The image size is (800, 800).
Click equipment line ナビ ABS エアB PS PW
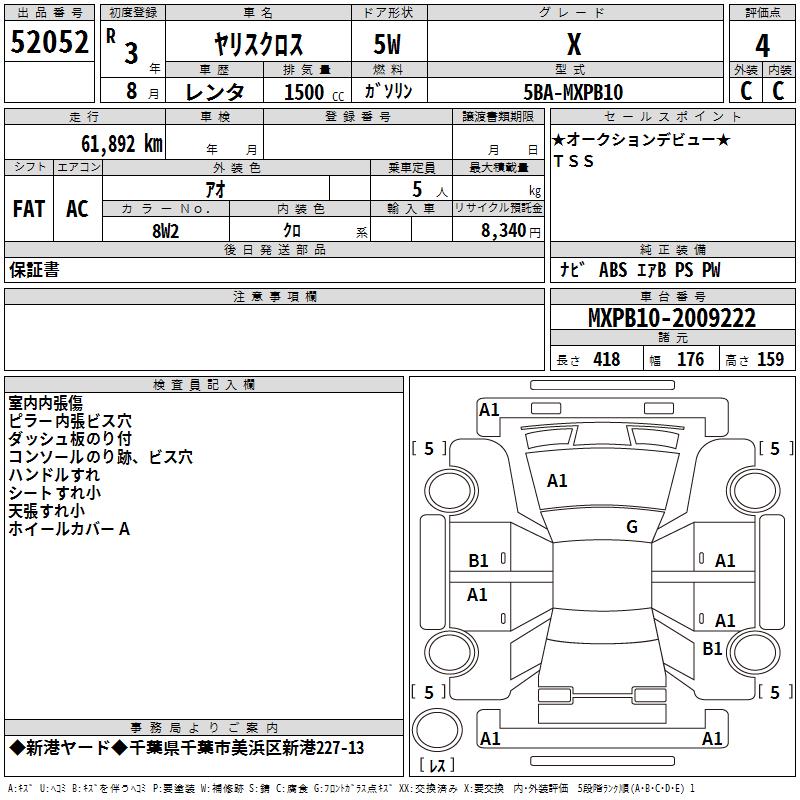640,270
